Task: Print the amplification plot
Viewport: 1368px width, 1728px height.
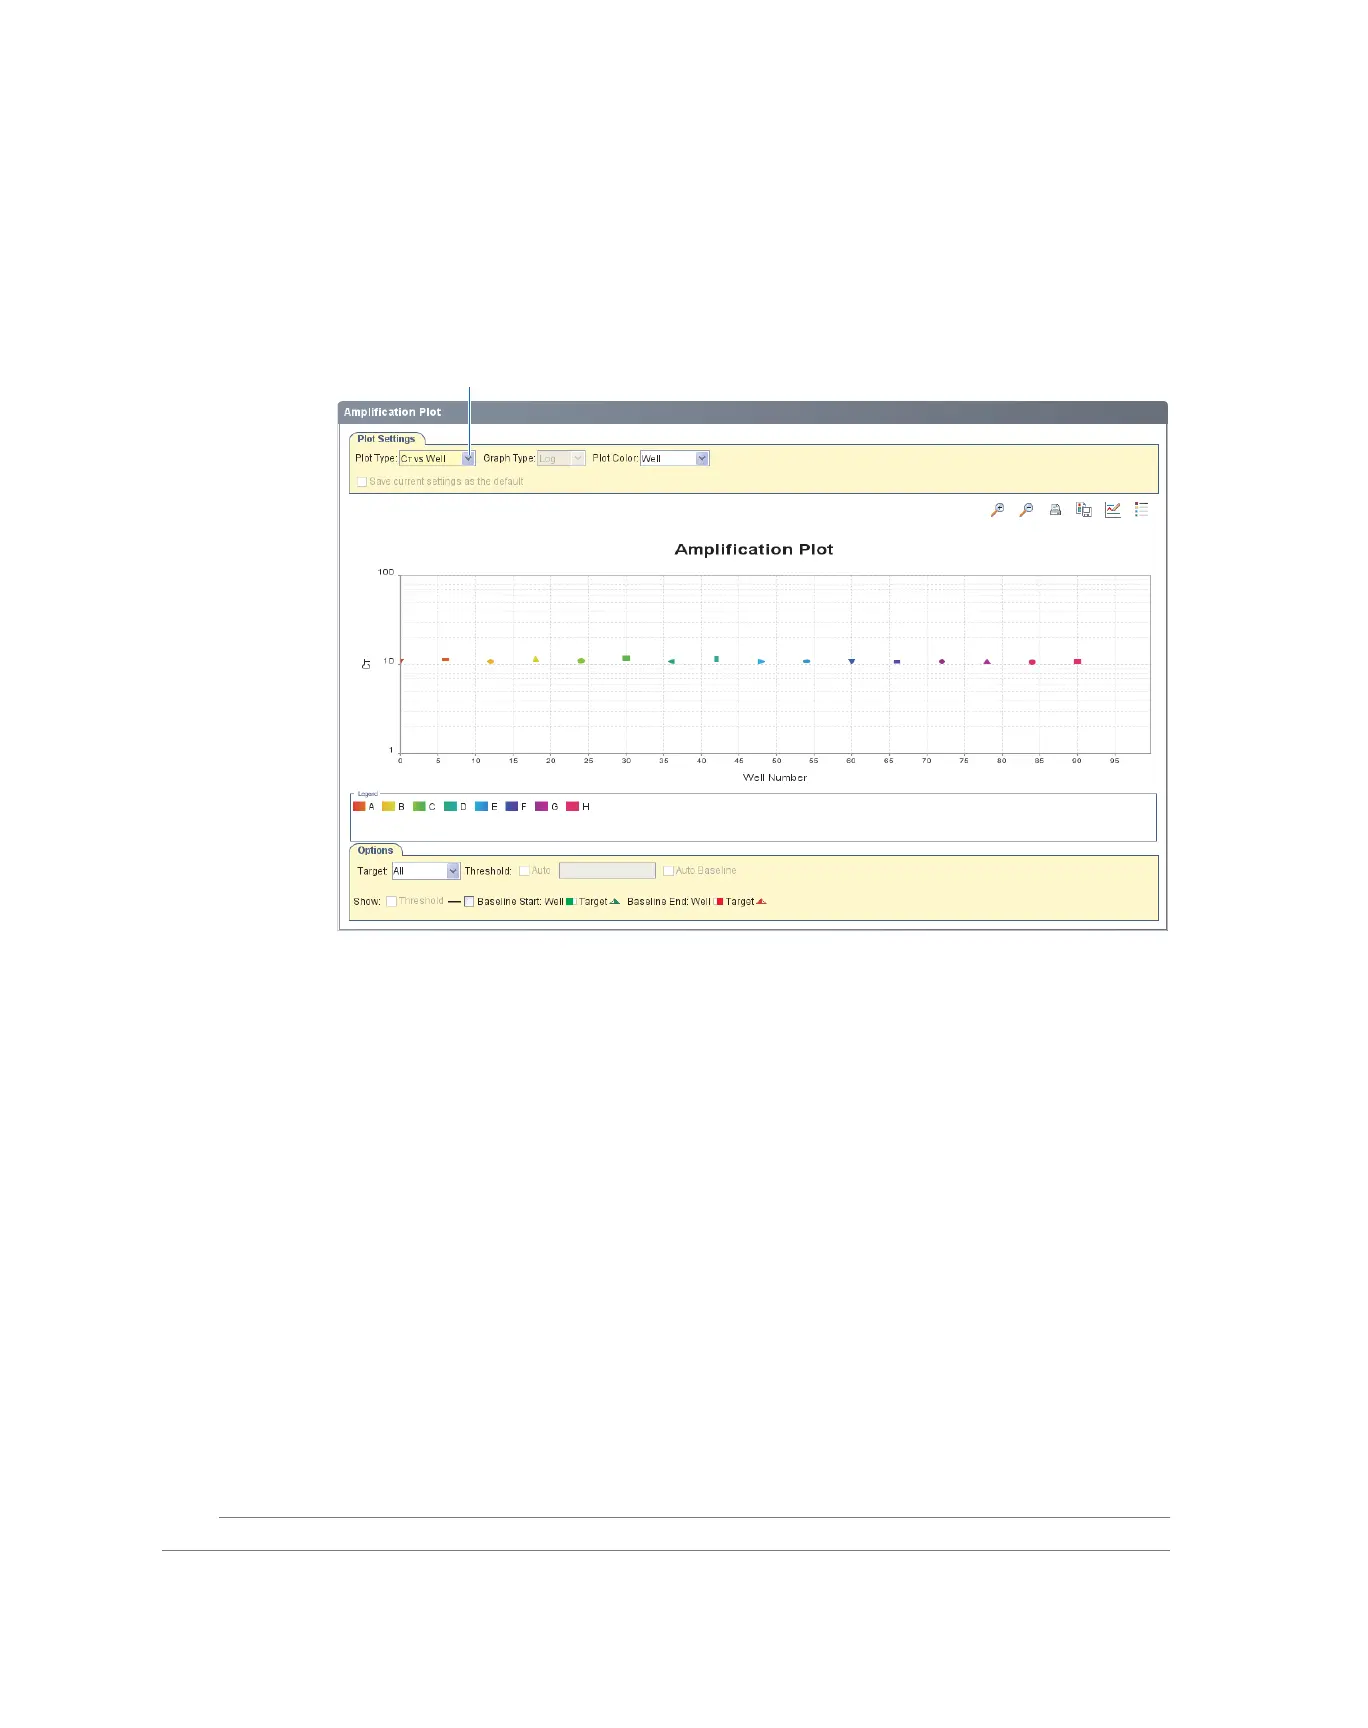Action: point(1055,510)
